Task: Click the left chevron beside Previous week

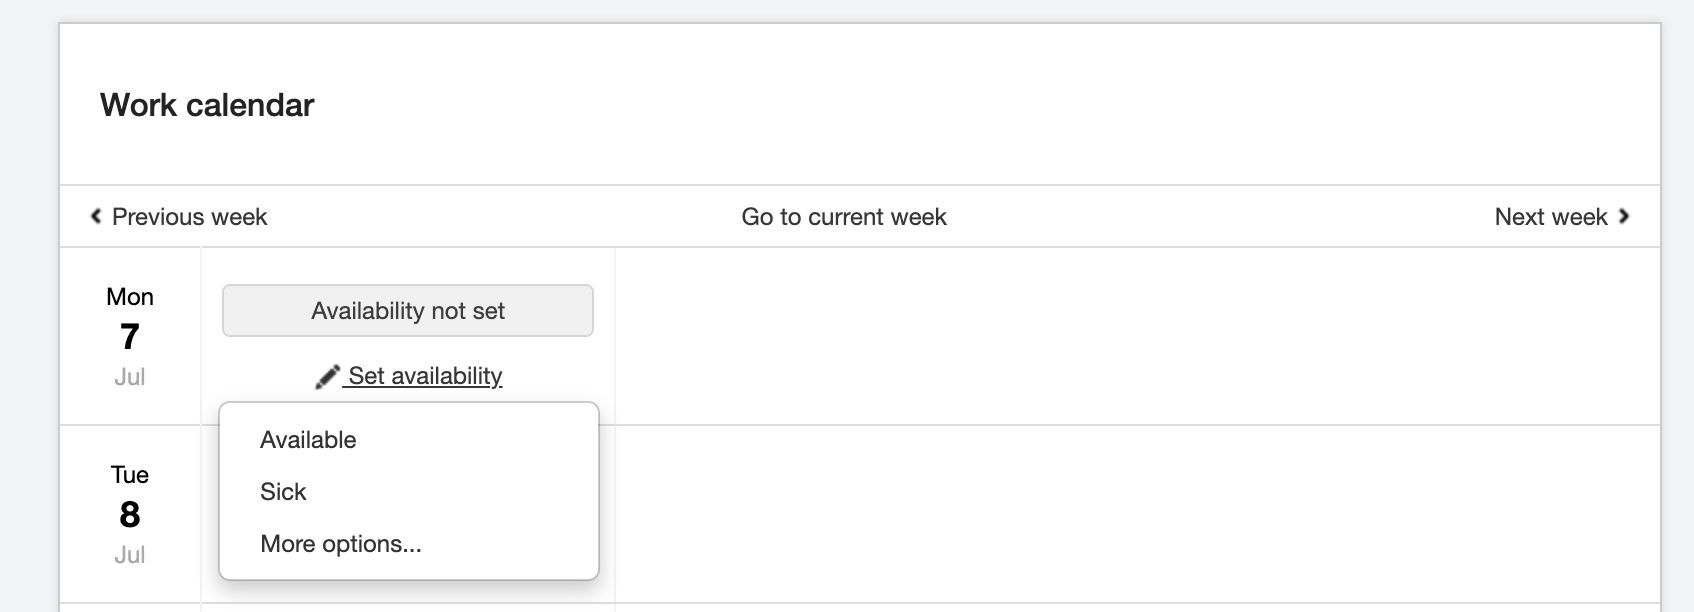Action: point(96,216)
